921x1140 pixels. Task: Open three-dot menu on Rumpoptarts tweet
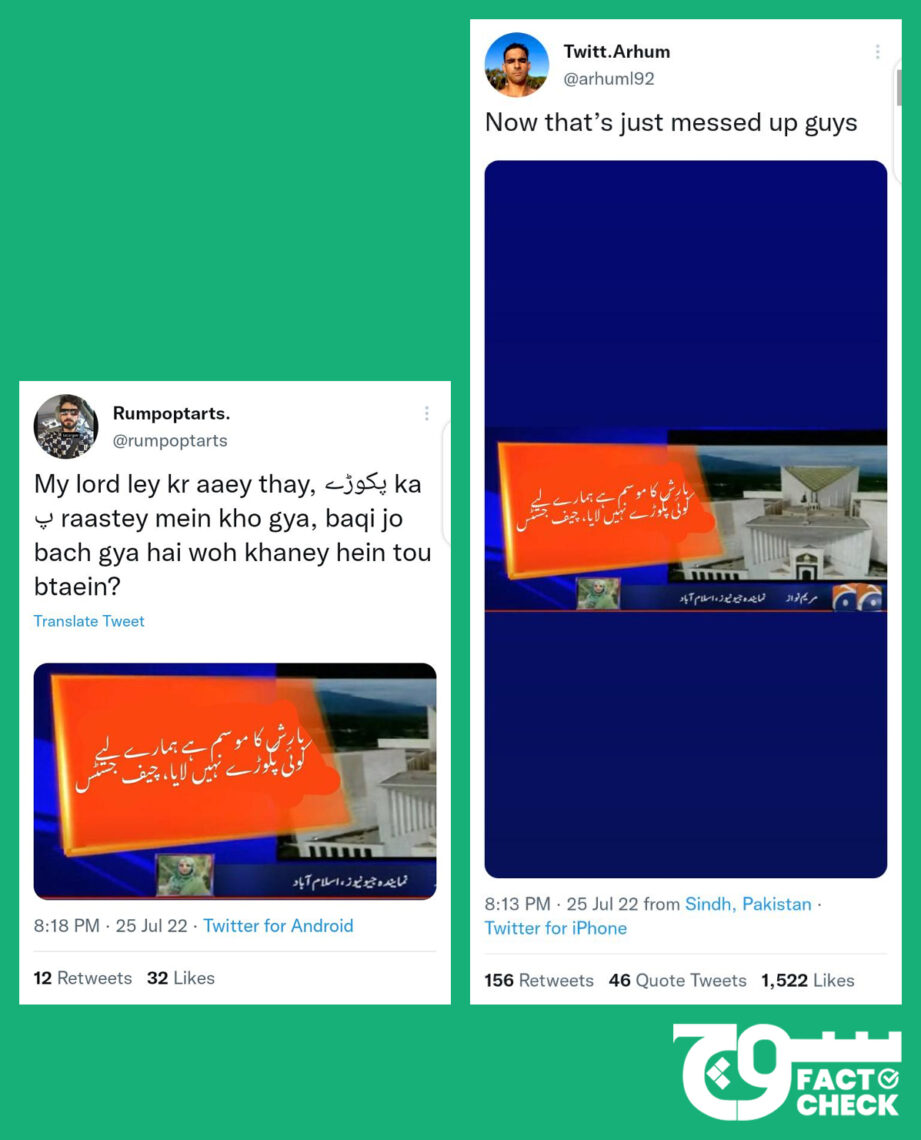tap(427, 413)
